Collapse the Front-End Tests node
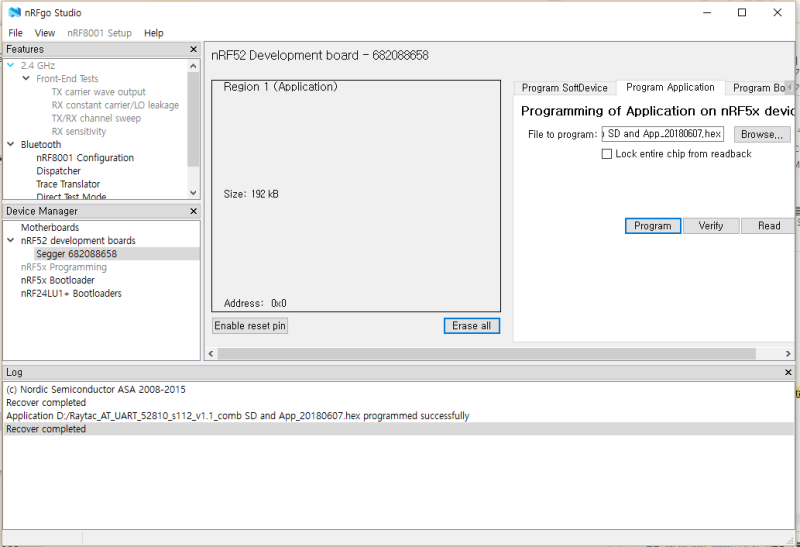The width and height of the screenshot is (800, 547). point(26,79)
